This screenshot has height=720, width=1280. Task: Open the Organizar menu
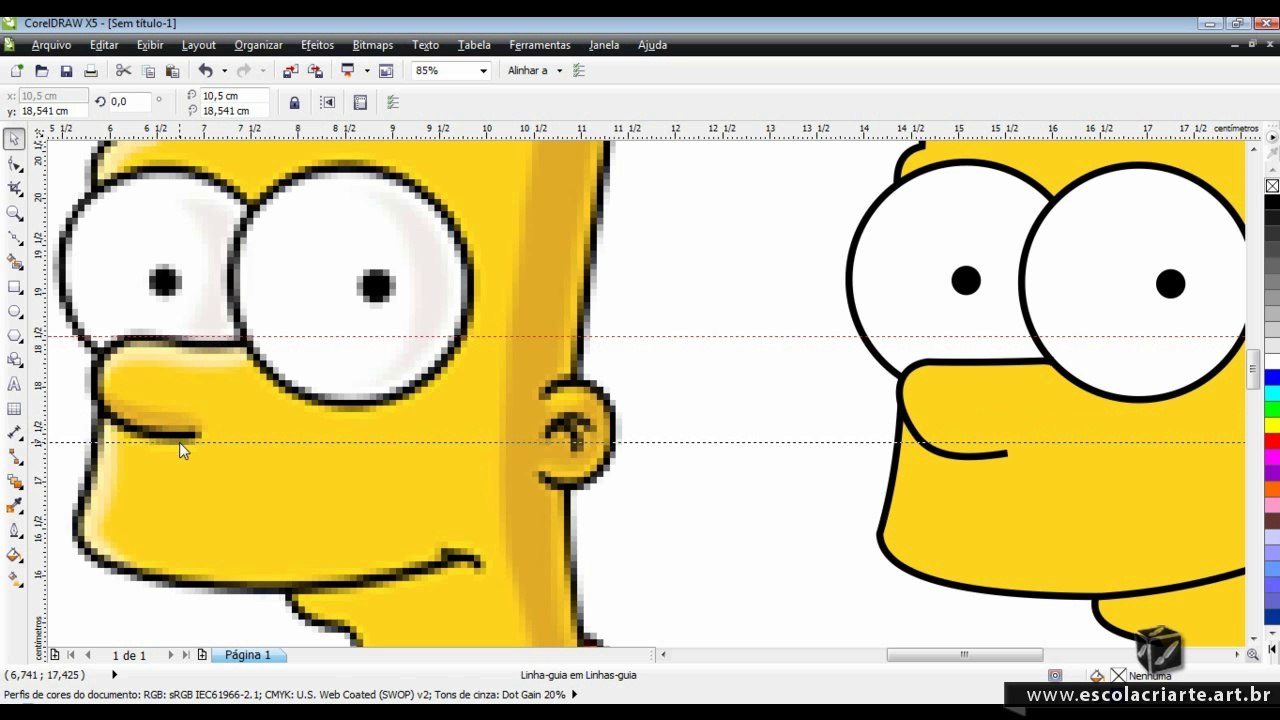258,45
